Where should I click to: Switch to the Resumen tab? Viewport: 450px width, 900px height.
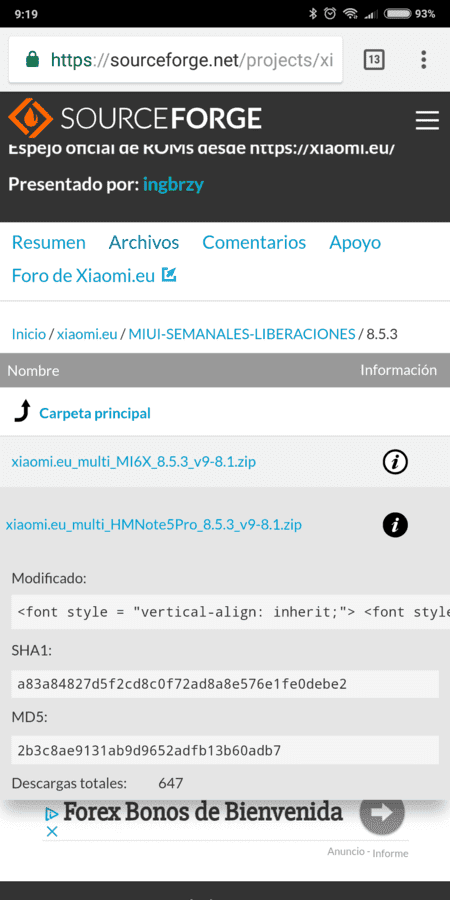tap(49, 242)
